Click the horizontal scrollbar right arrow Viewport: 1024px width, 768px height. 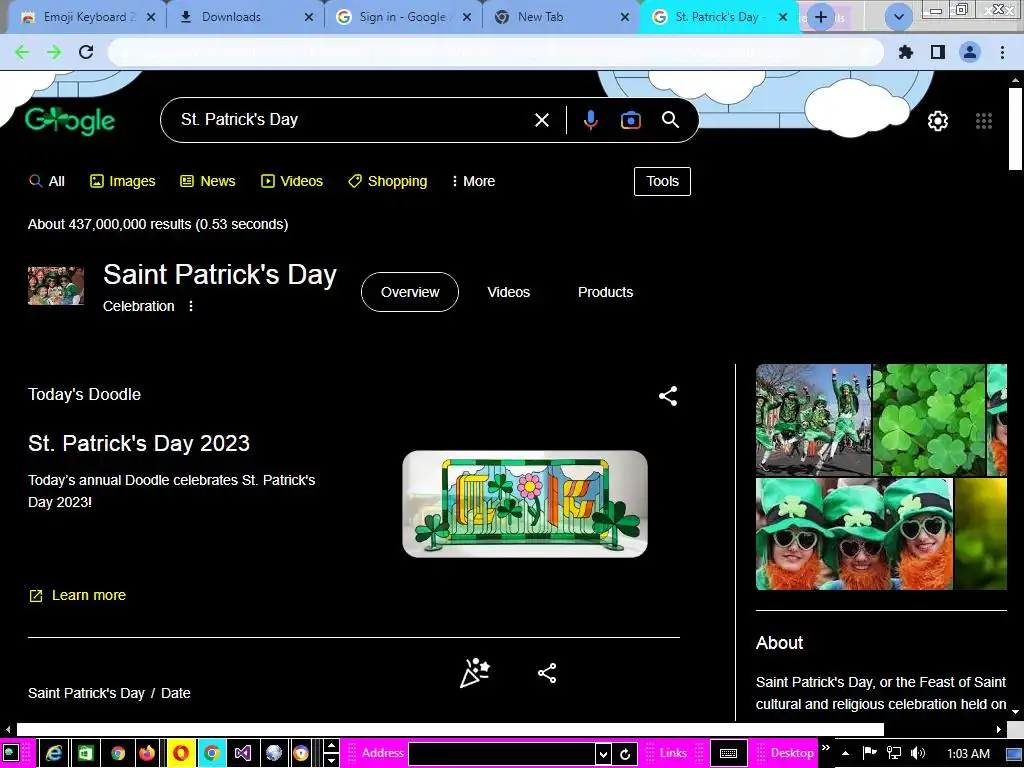[x=999, y=729]
